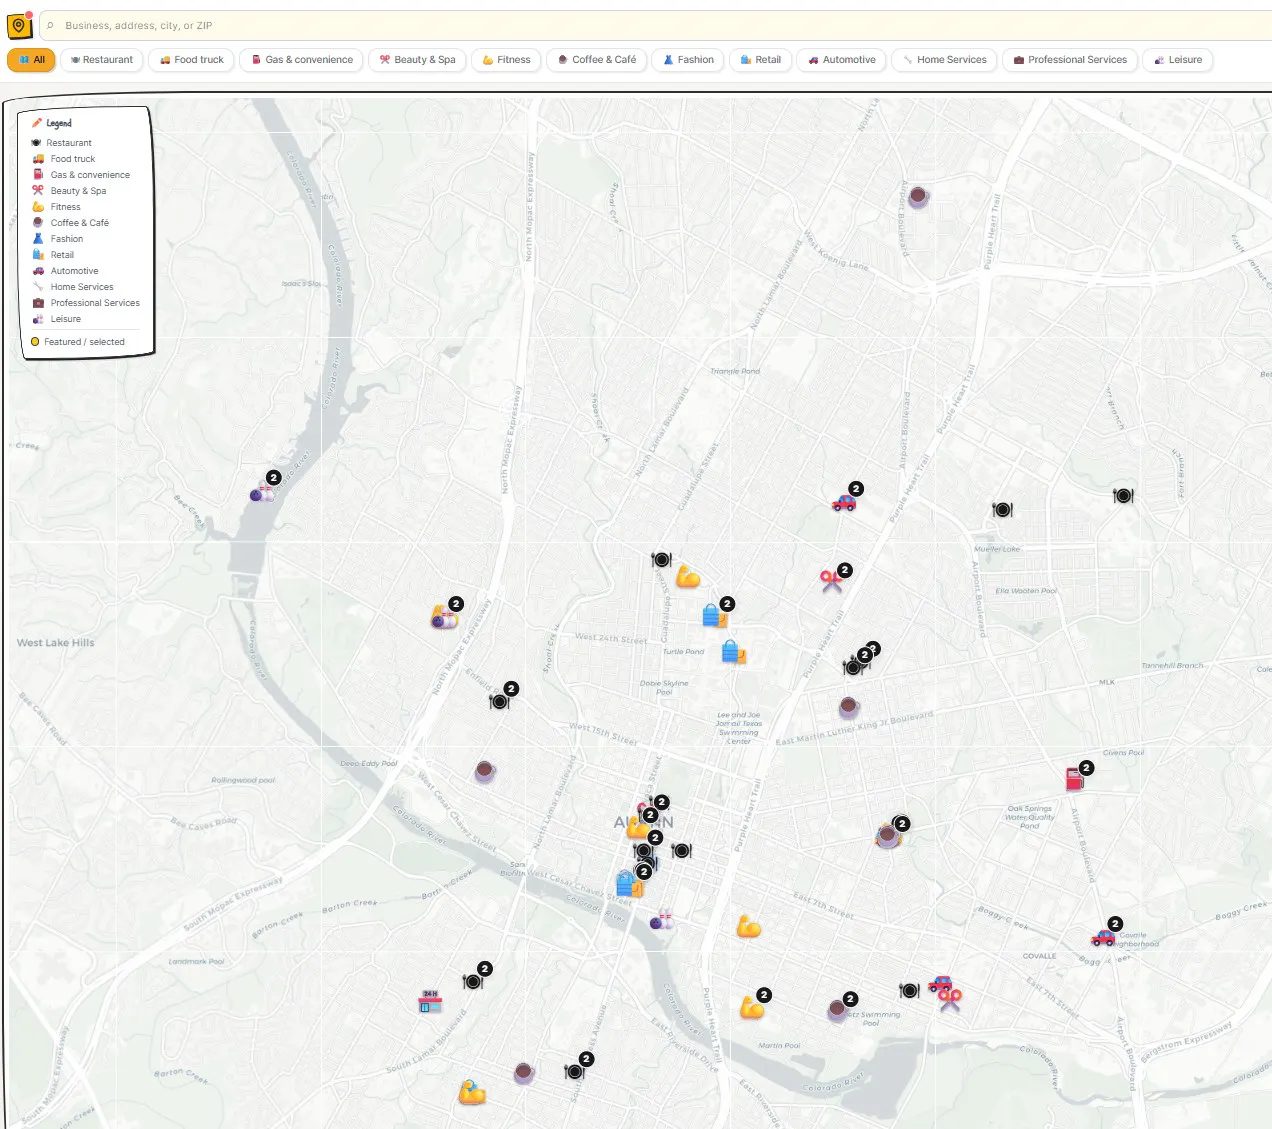
Task: Open coffee marker above East Martin Luther King Boulevard
Action: [x=849, y=708]
